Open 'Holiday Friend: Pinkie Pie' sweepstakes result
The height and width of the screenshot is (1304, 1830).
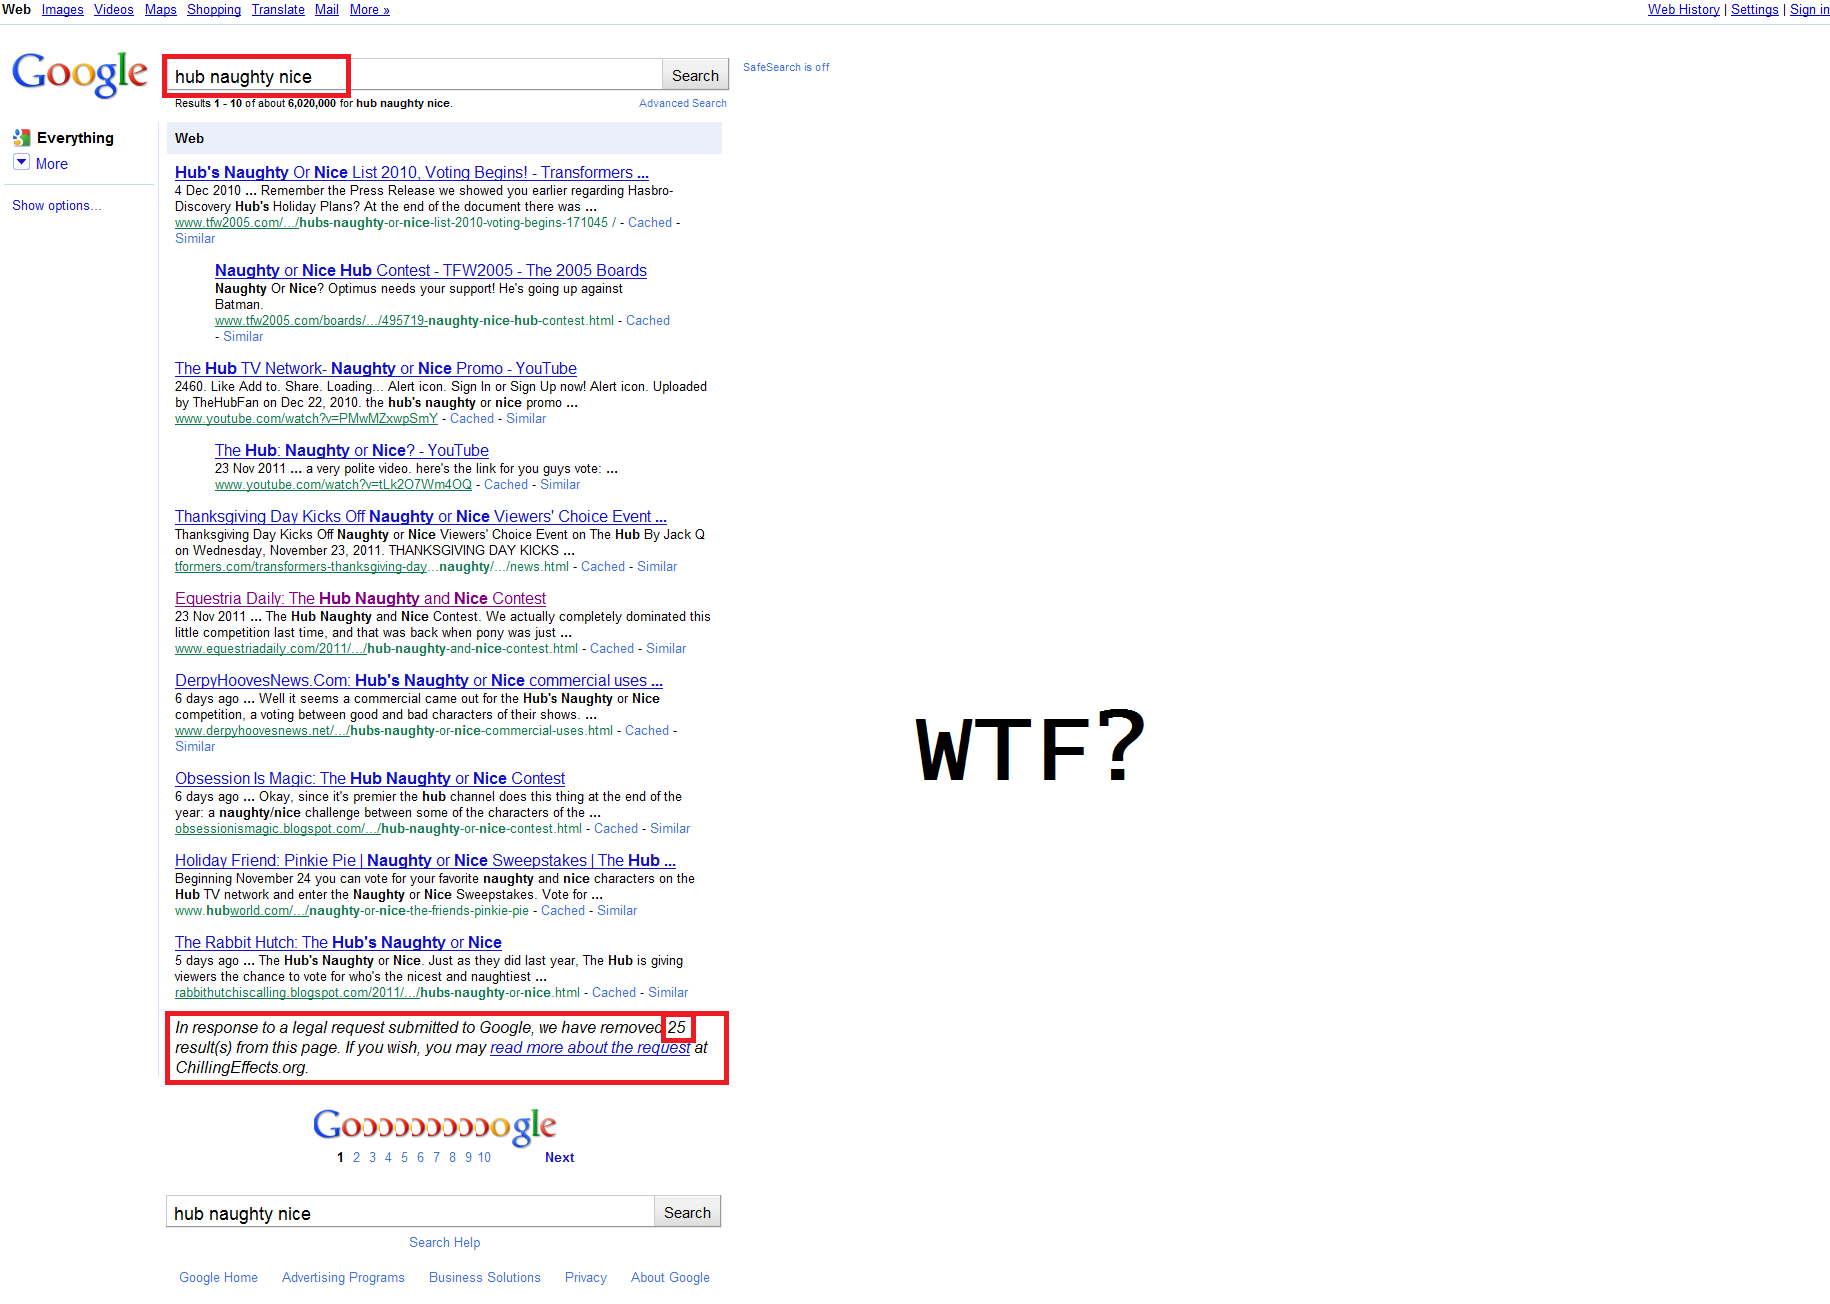click(x=425, y=860)
